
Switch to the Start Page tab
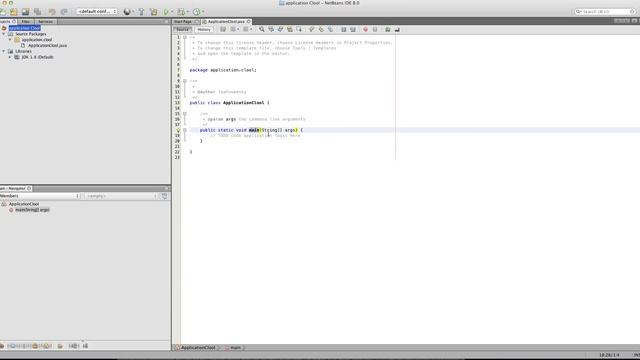click(183, 21)
